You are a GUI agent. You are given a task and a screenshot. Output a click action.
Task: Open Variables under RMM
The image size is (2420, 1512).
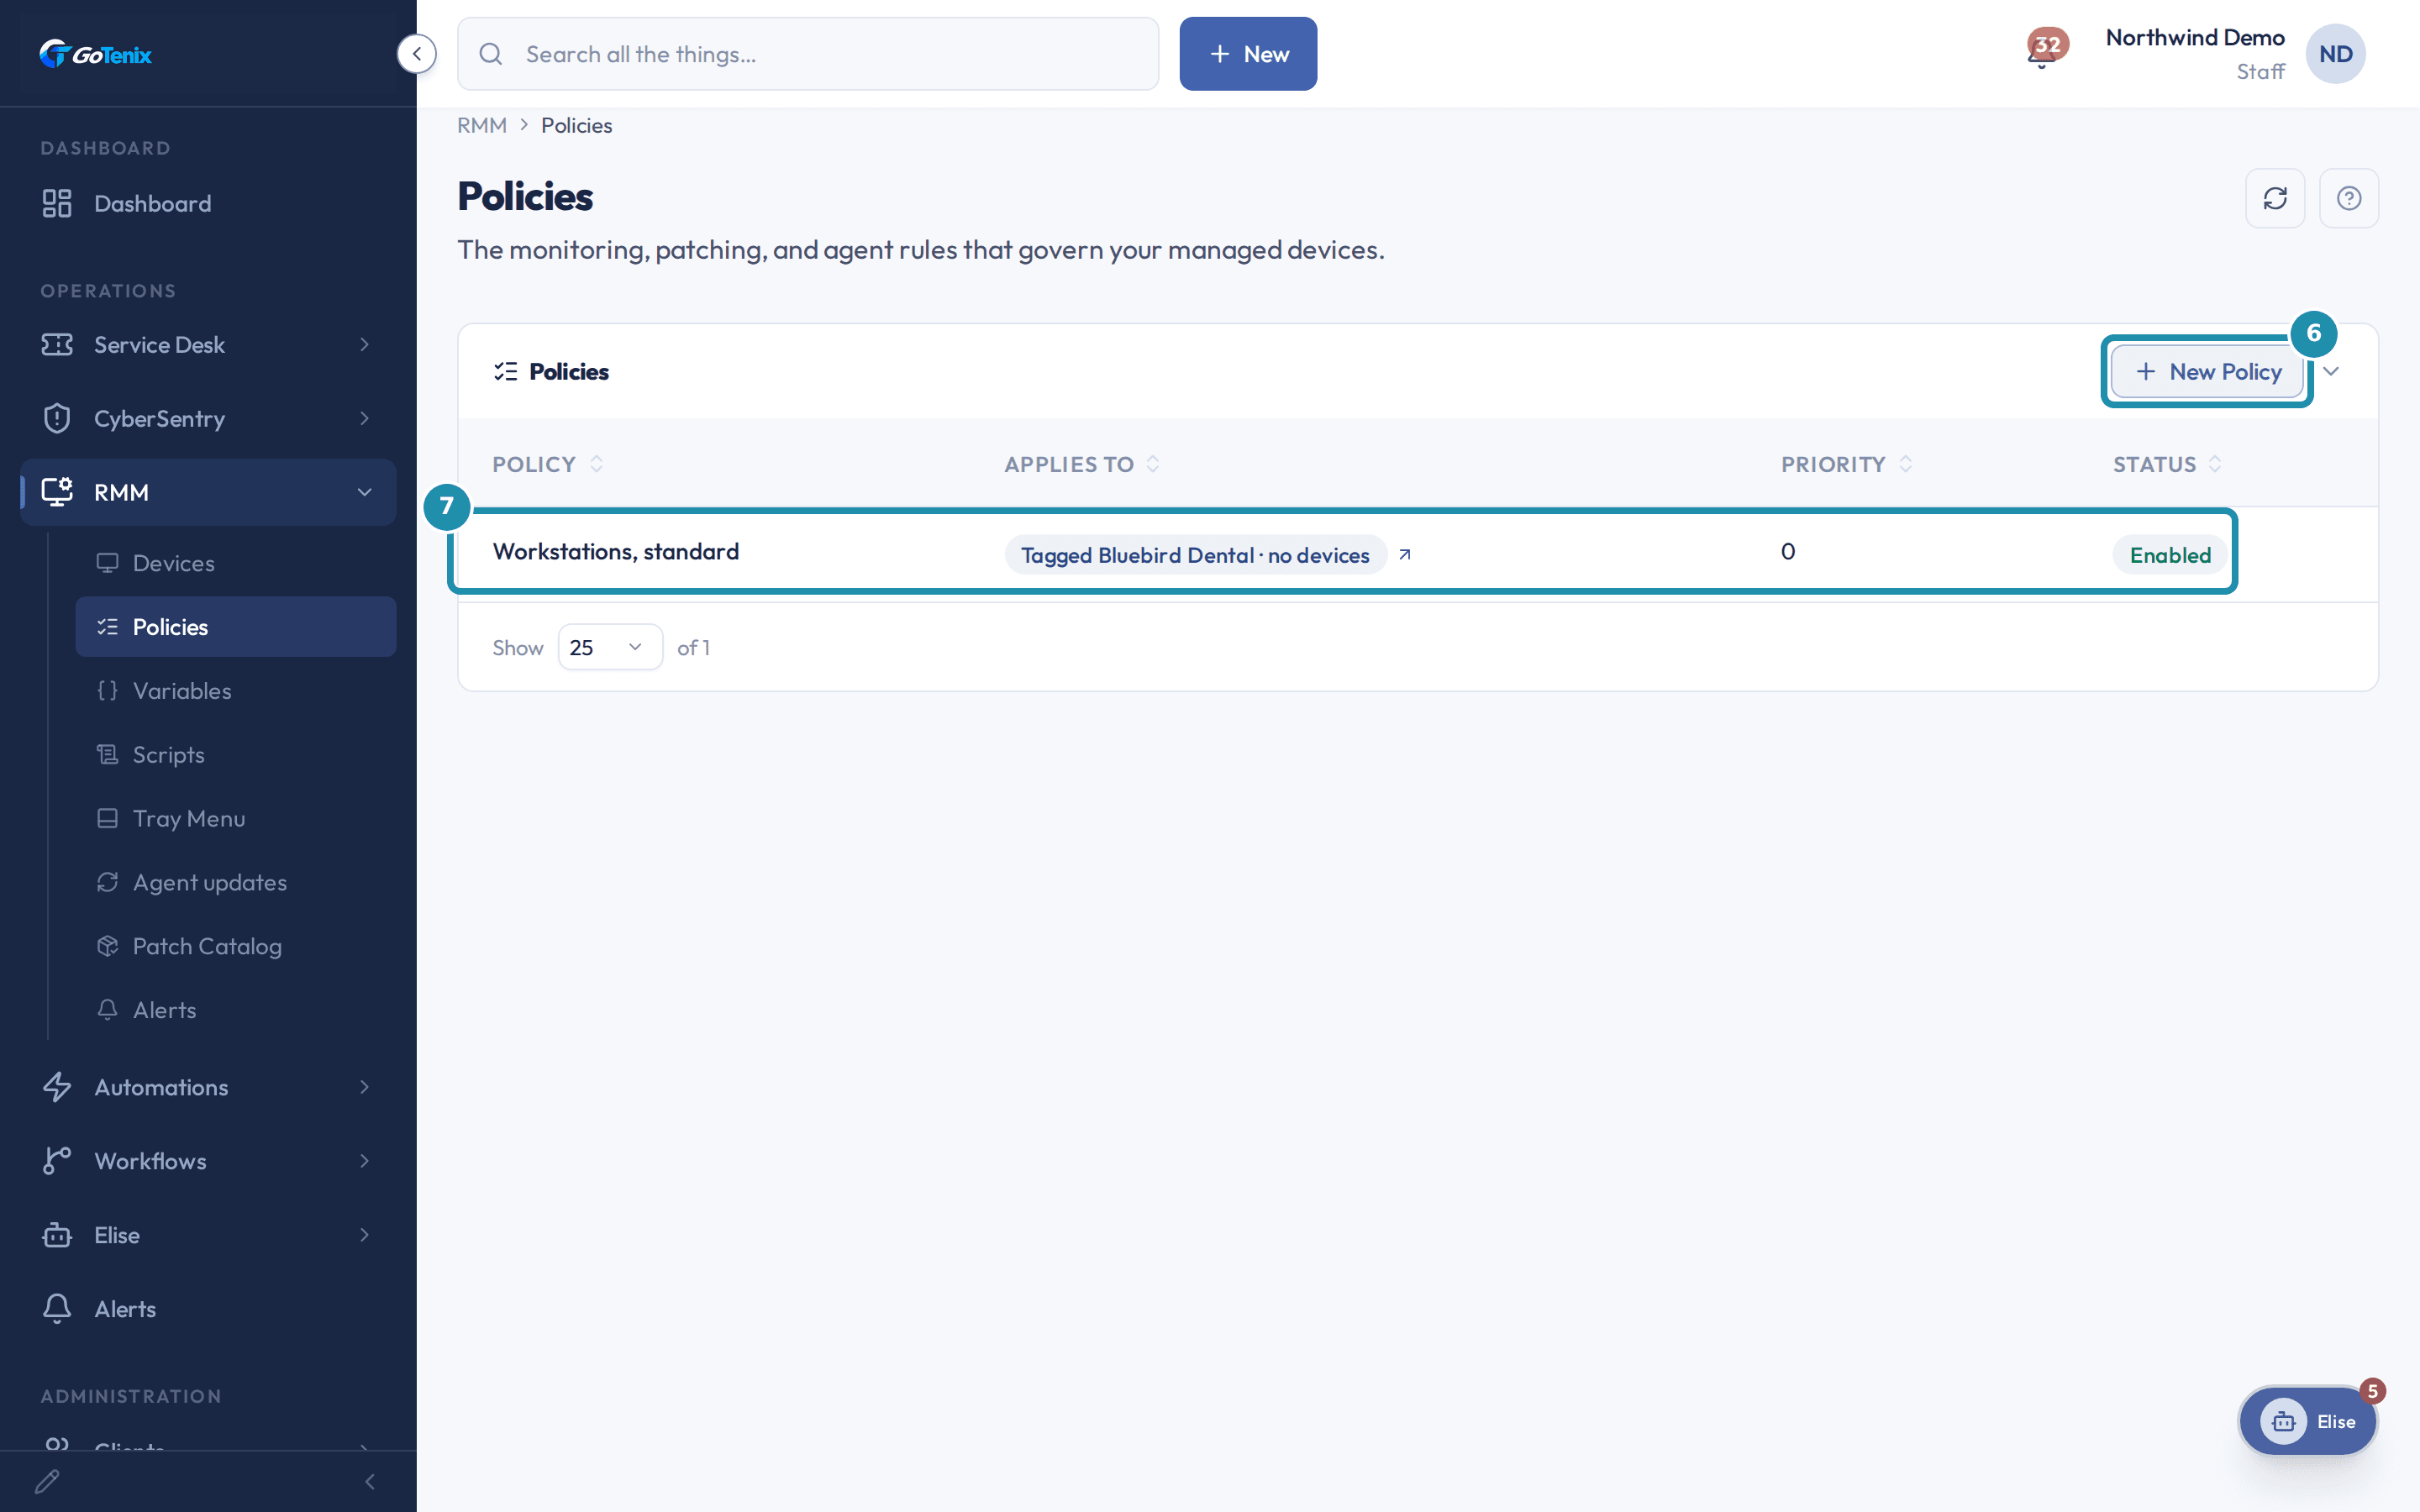(236, 691)
